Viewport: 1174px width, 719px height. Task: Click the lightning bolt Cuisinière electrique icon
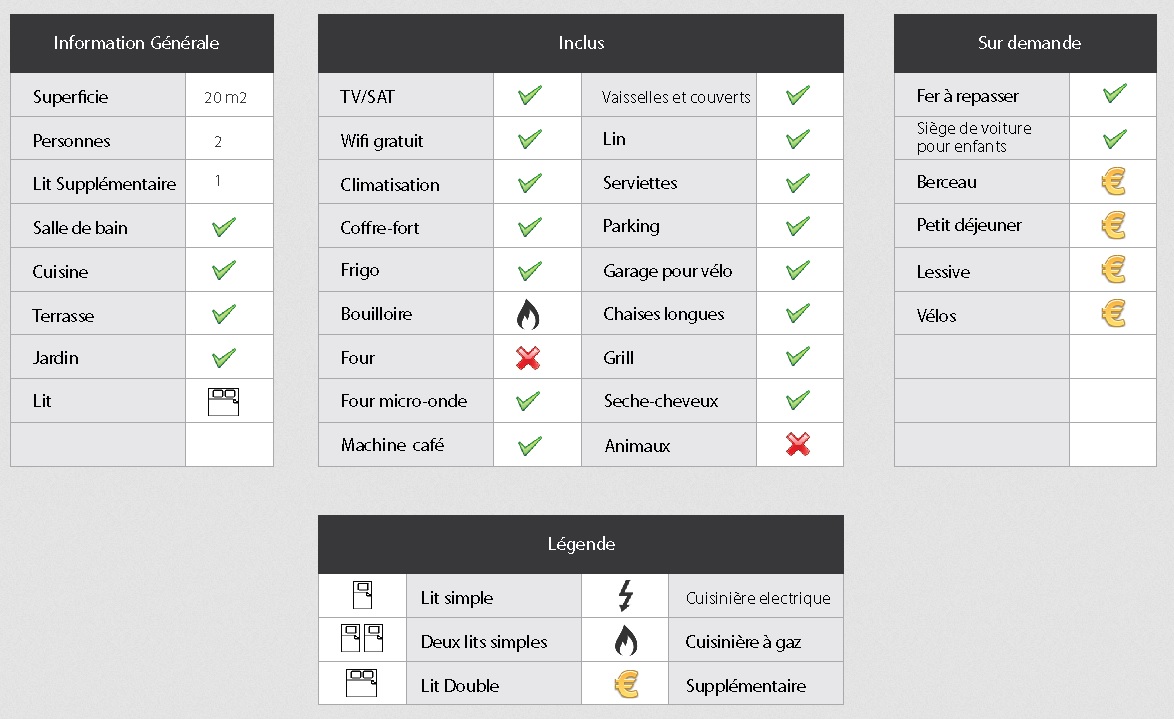[x=626, y=596]
